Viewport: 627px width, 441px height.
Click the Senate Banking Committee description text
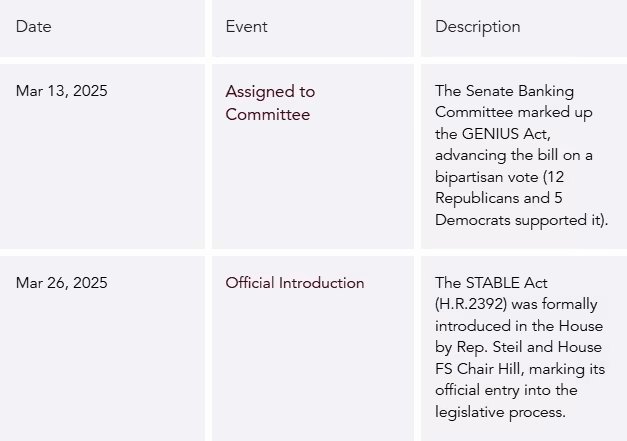[x=521, y=156]
